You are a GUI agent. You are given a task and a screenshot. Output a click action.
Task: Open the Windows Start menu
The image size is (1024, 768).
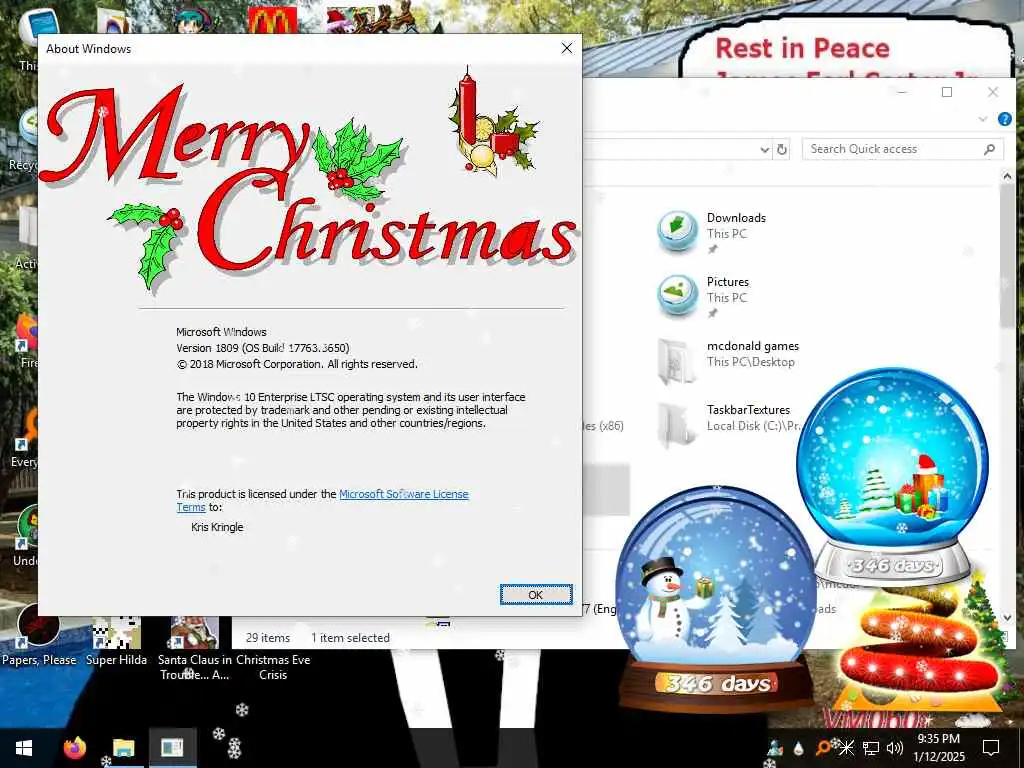coord(24,748)
